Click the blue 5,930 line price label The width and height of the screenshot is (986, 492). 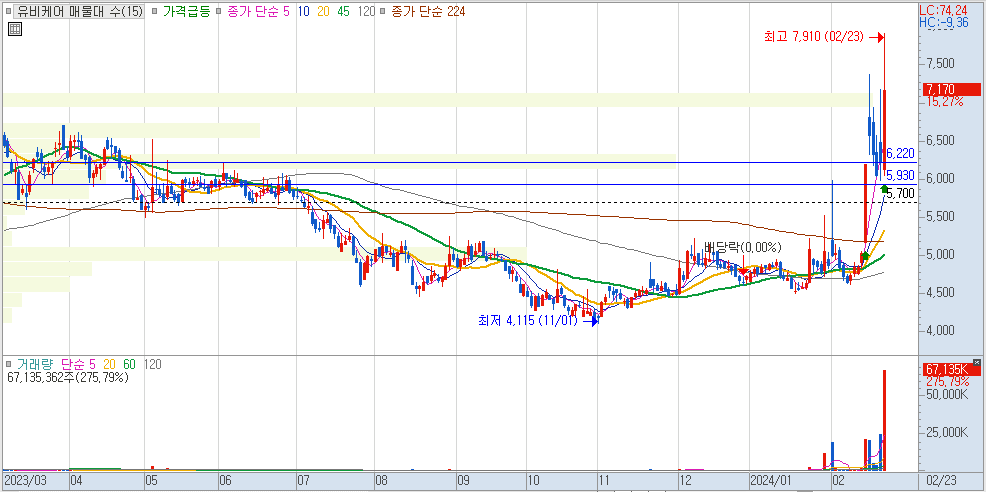(902, 175)
